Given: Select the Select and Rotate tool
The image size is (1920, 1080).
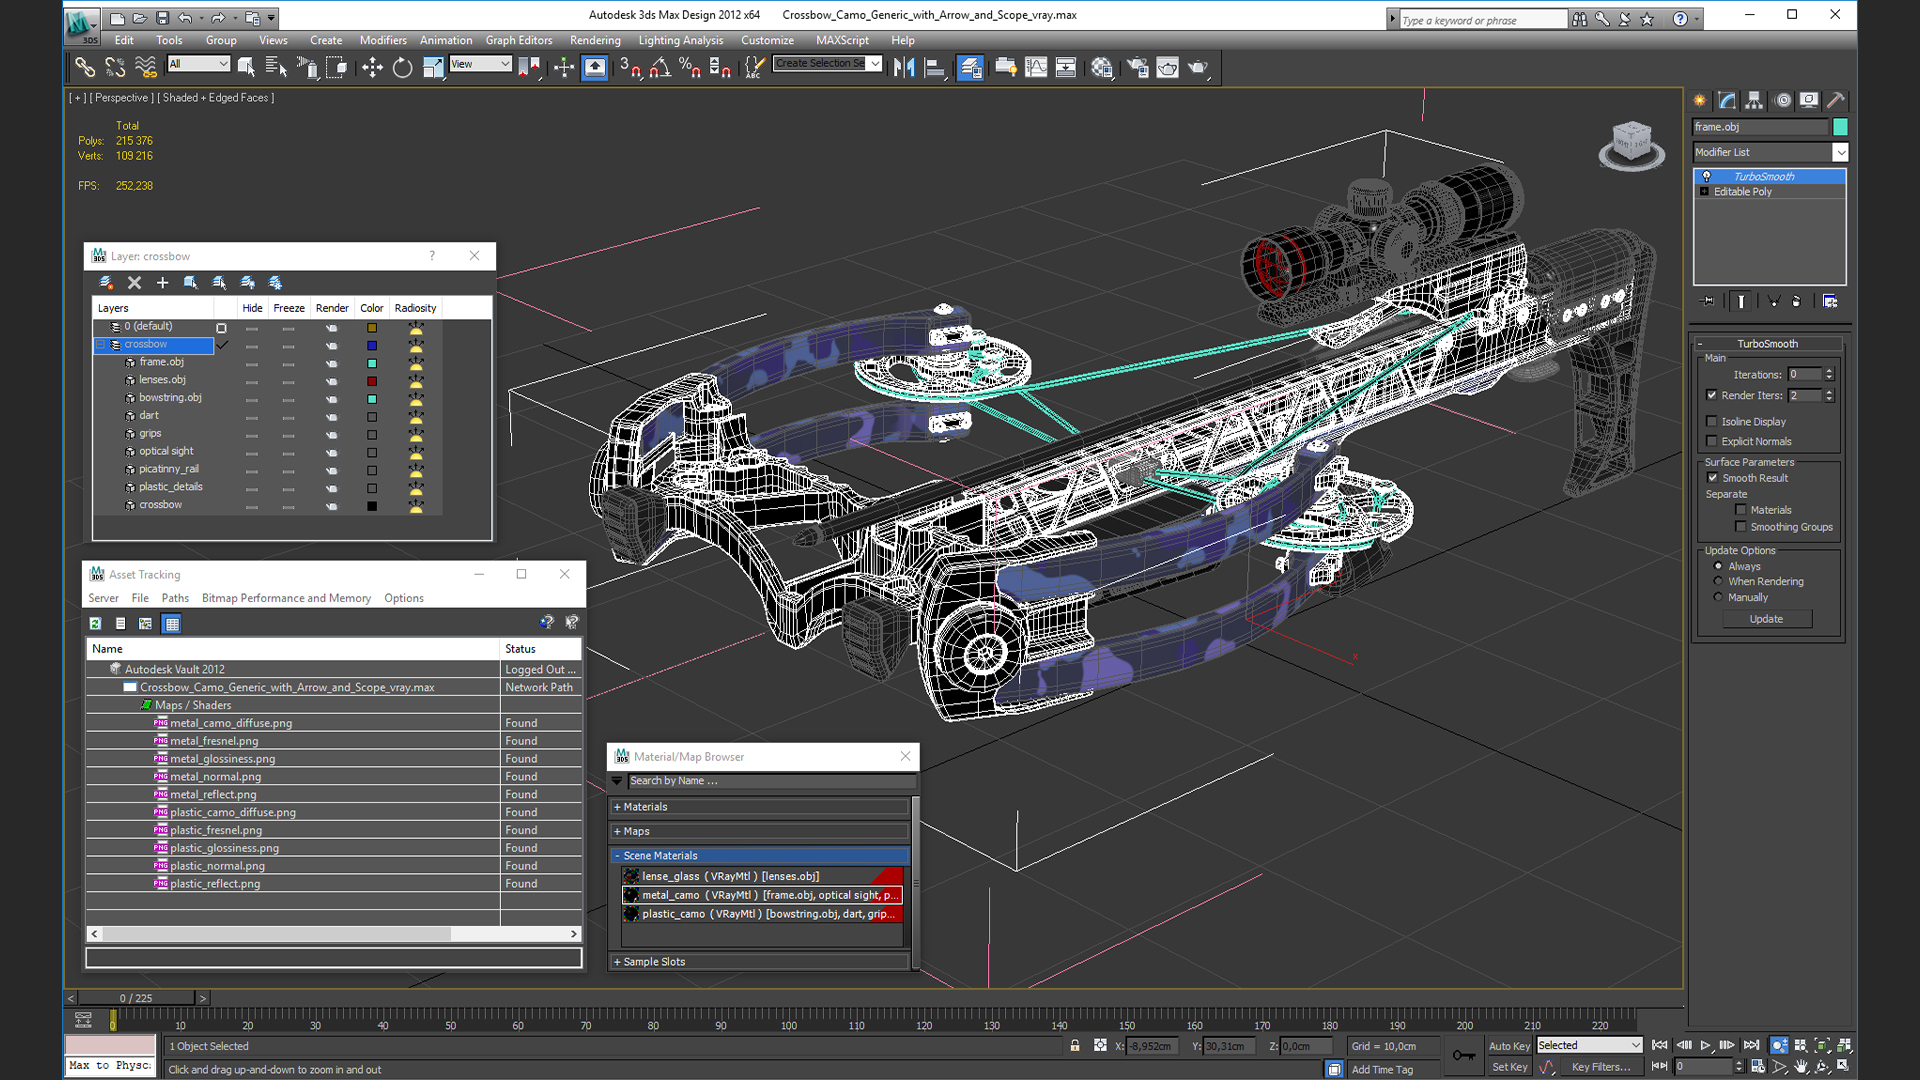Looking at the screenshot, I should tap(402, 67).
